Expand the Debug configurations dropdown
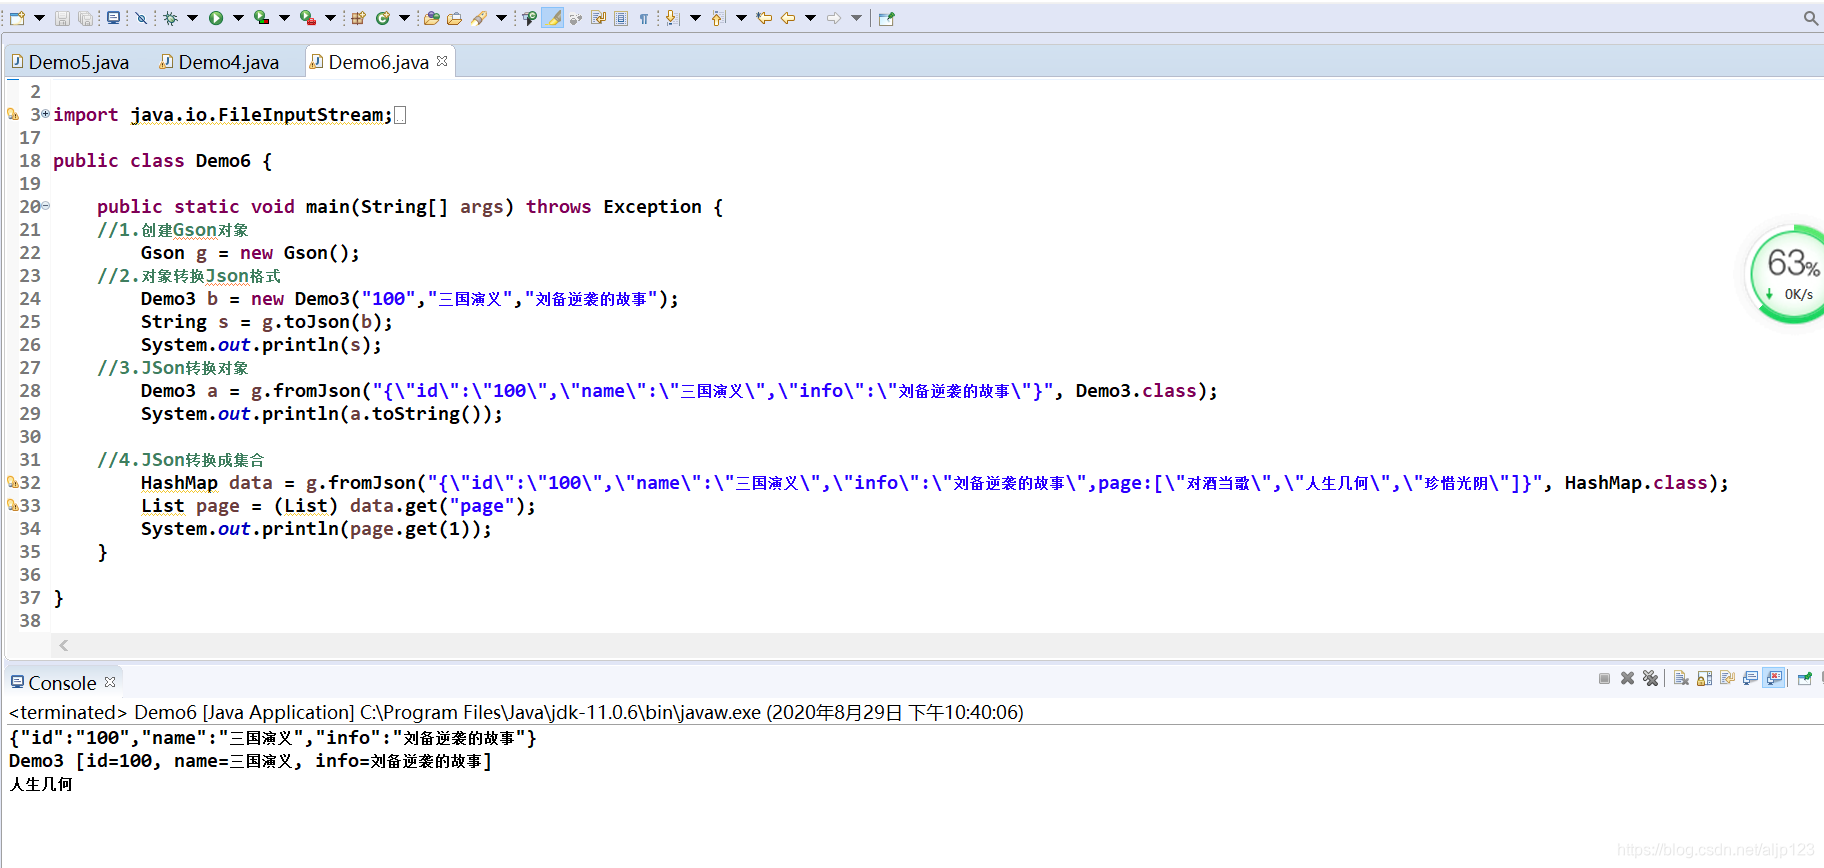Viewport: 1824px width, 868px height. coord(192,18)
